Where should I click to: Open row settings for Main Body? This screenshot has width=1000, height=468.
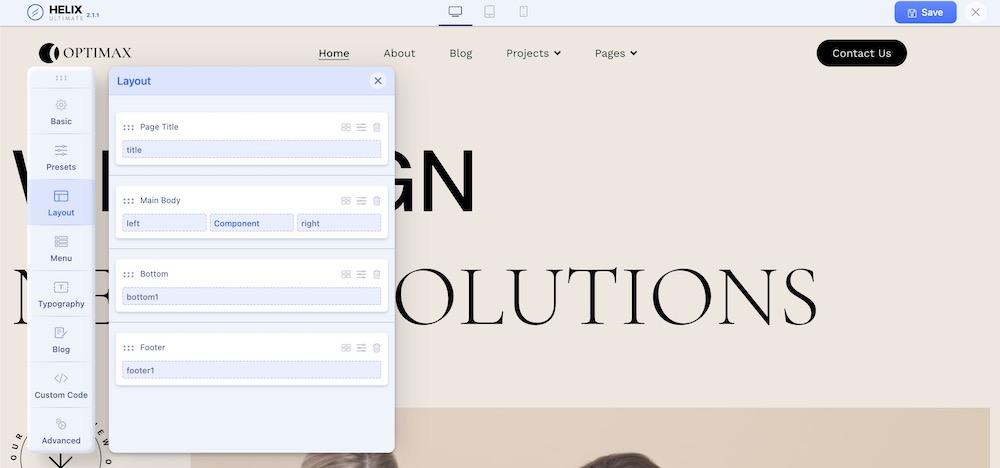click(361, 200)
